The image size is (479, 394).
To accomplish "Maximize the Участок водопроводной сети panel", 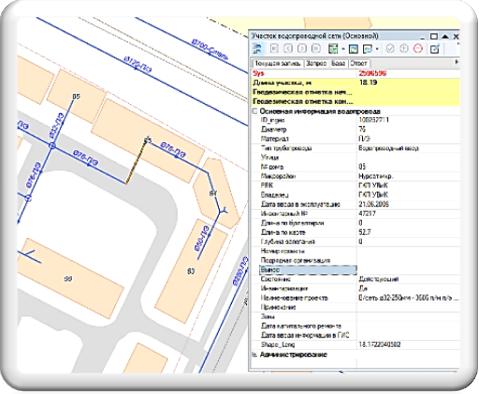I will click(x=434, y=36).
